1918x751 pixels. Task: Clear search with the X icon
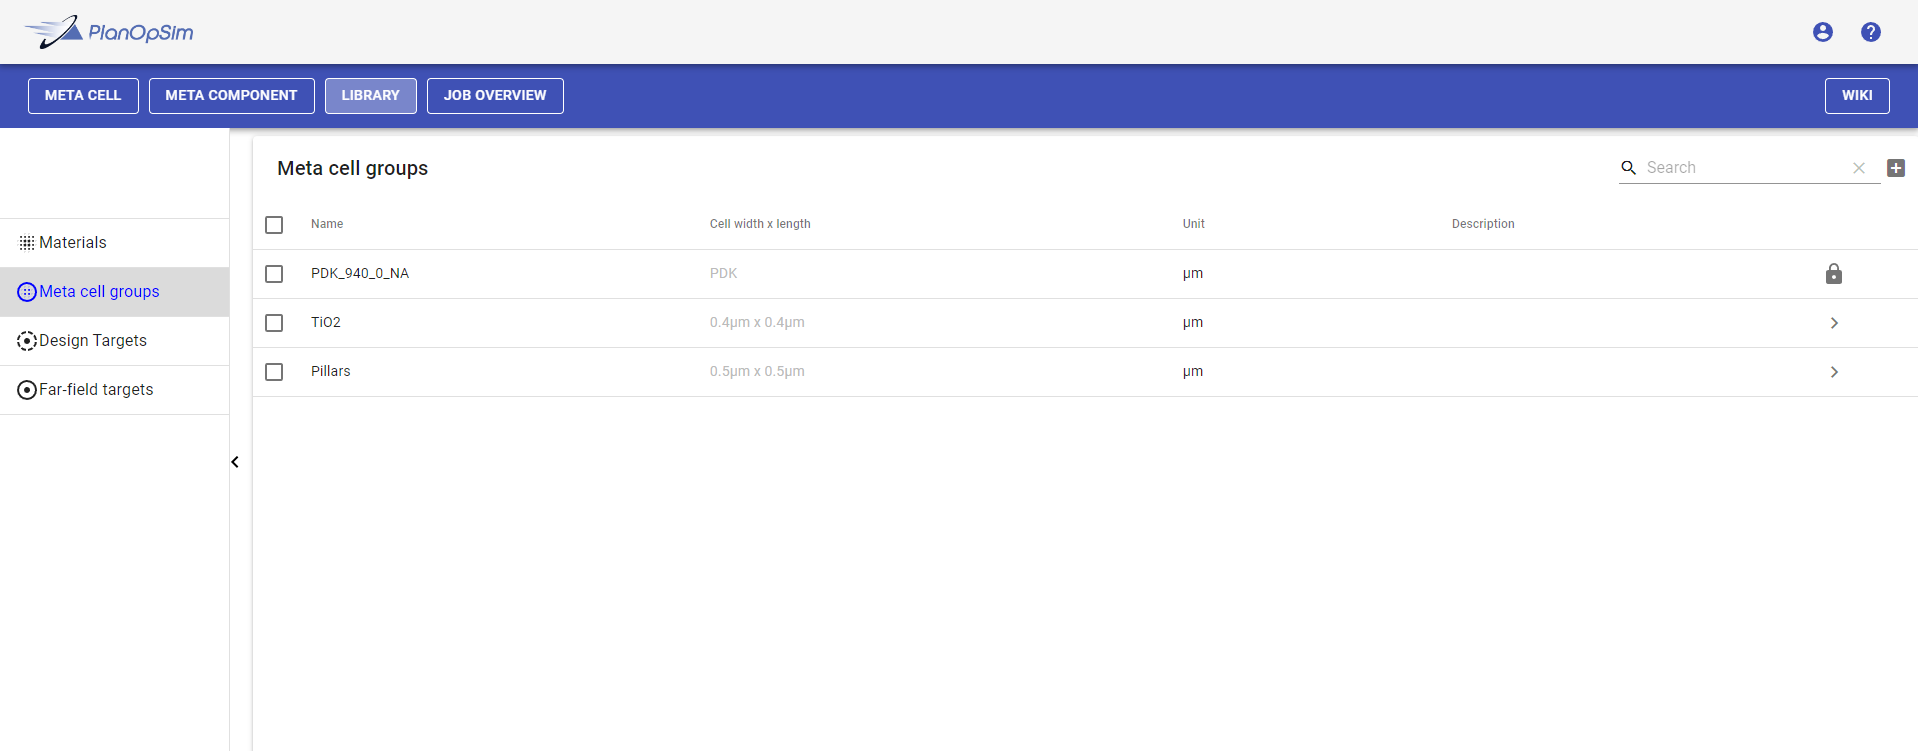1858,168
